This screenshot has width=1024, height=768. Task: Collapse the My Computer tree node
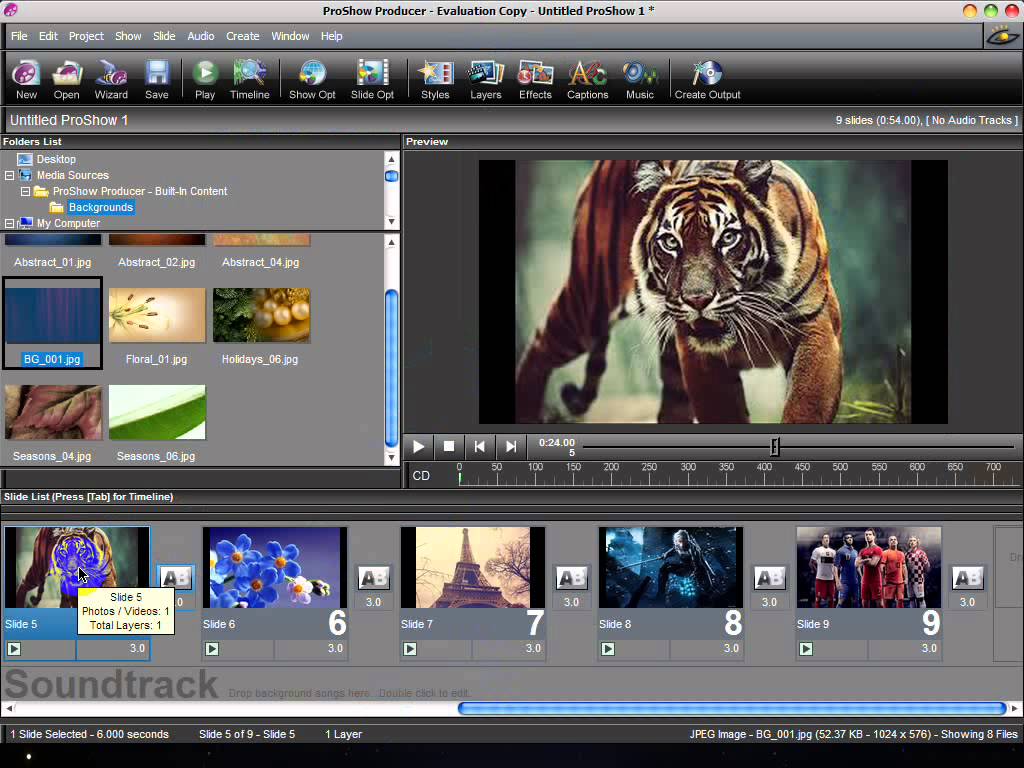point(9,223)
